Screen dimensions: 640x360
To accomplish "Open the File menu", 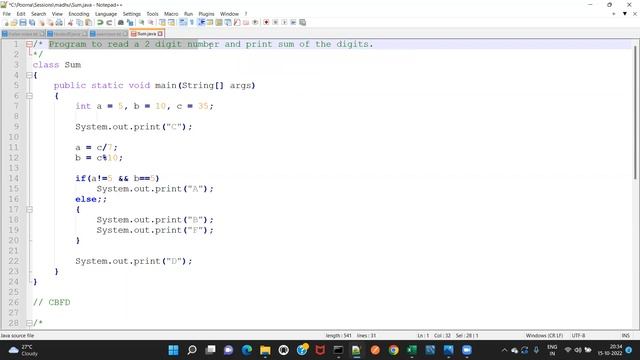I will (x=7, y=14).
